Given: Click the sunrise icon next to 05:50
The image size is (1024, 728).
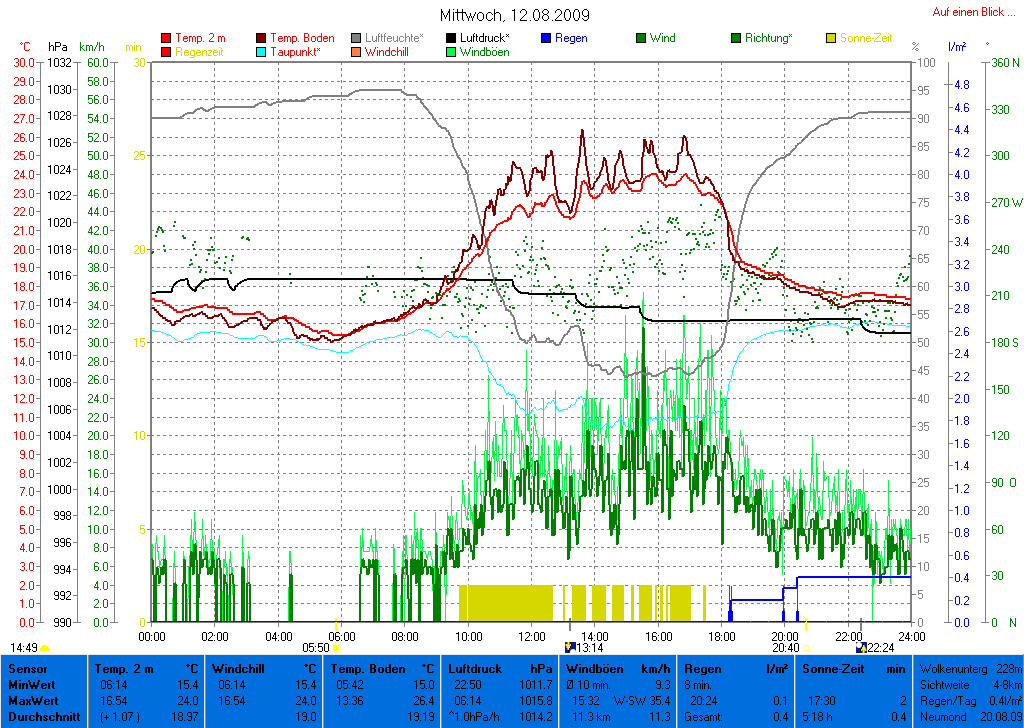Looking at the screenshot, I should click(336, 648).
